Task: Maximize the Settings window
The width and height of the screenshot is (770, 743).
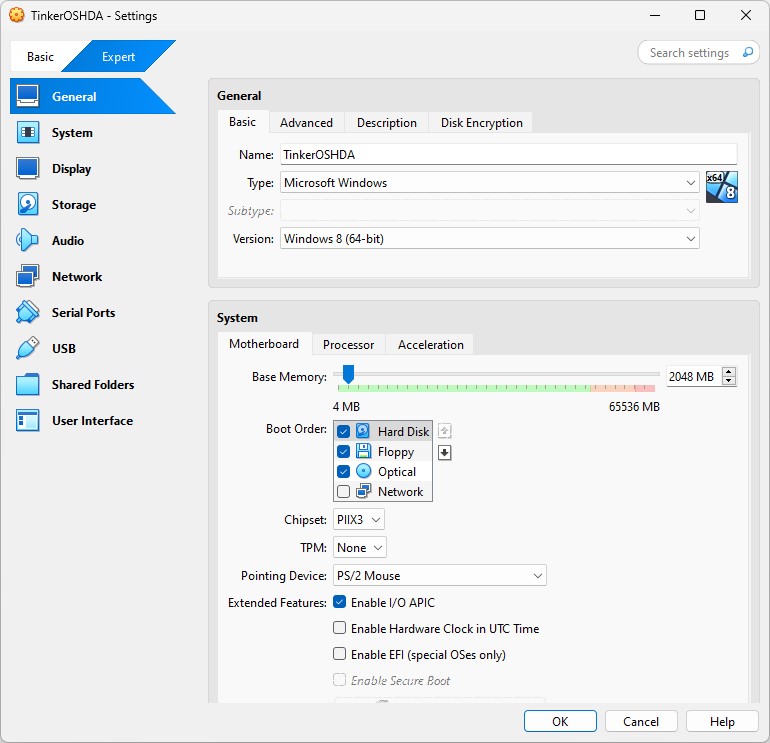Action: tap(700, 15)
